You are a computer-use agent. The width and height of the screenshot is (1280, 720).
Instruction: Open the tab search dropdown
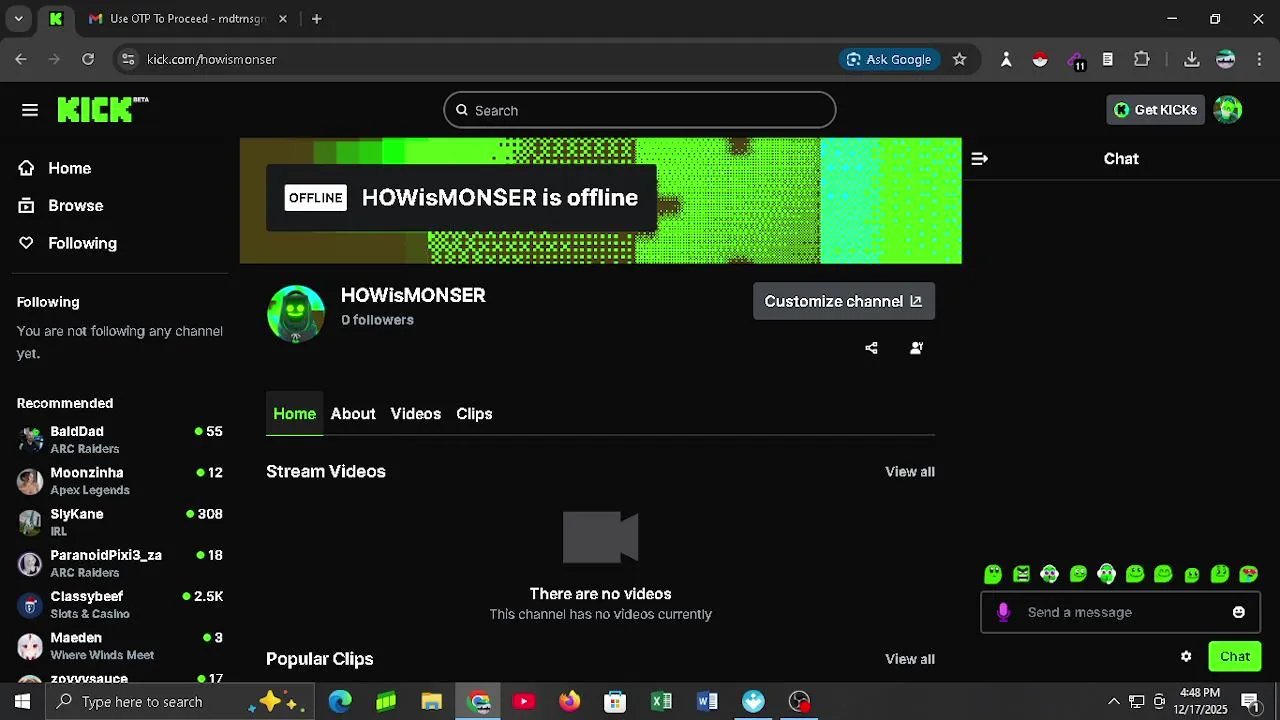pos(18,18)
